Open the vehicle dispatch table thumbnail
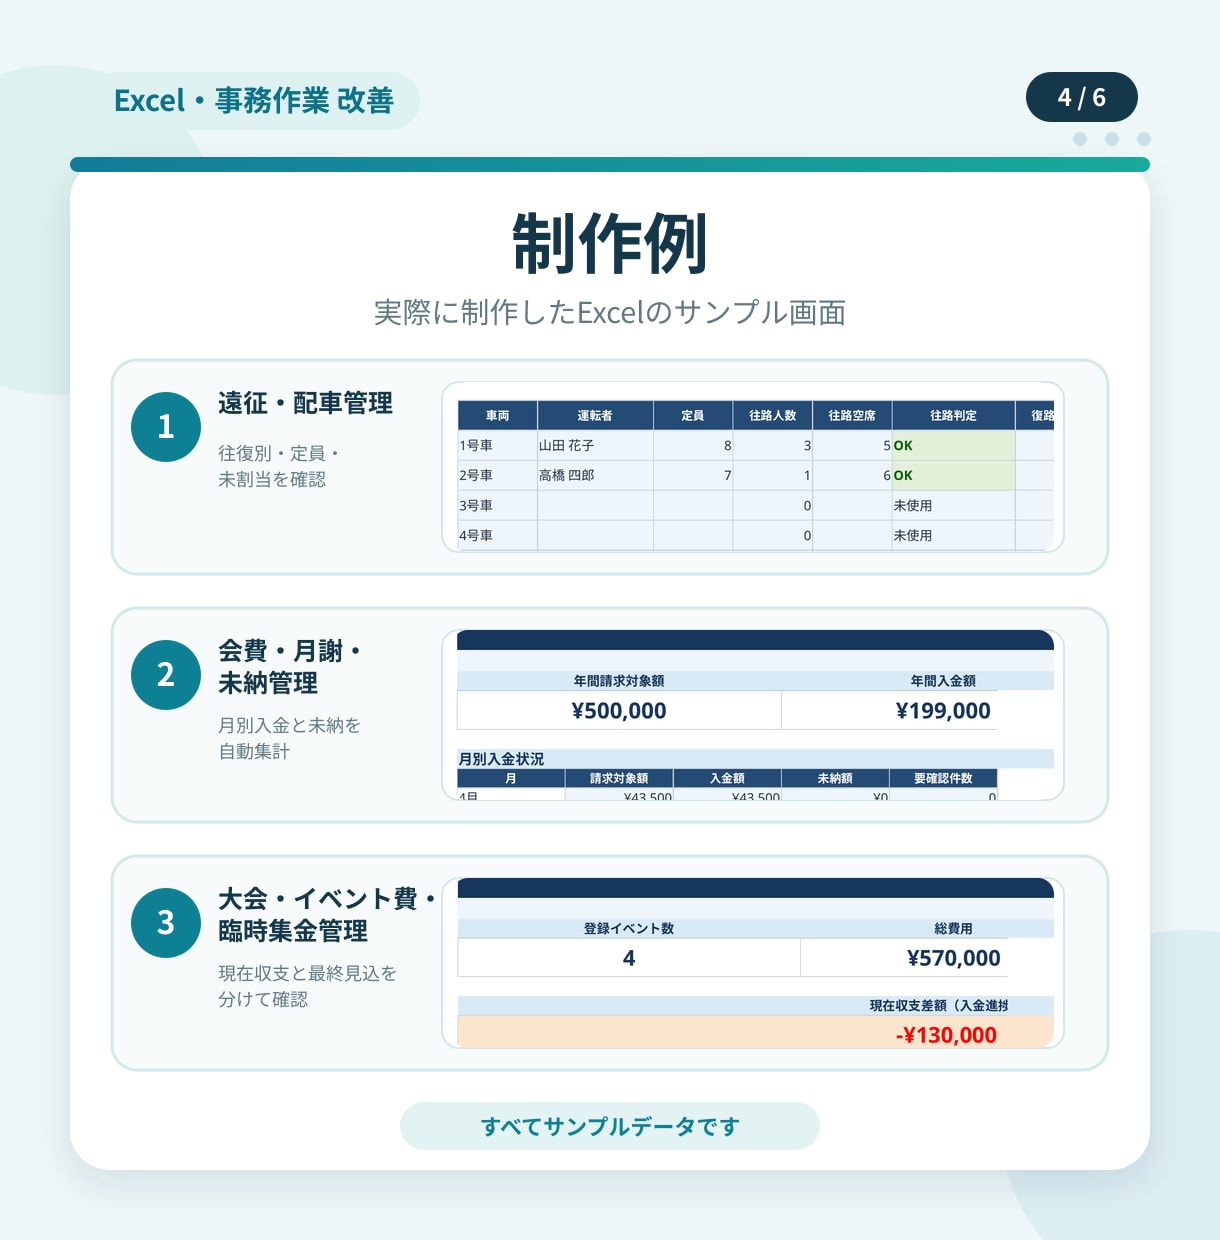This screenshot has width=1220, height=1240. pos(753,467)
